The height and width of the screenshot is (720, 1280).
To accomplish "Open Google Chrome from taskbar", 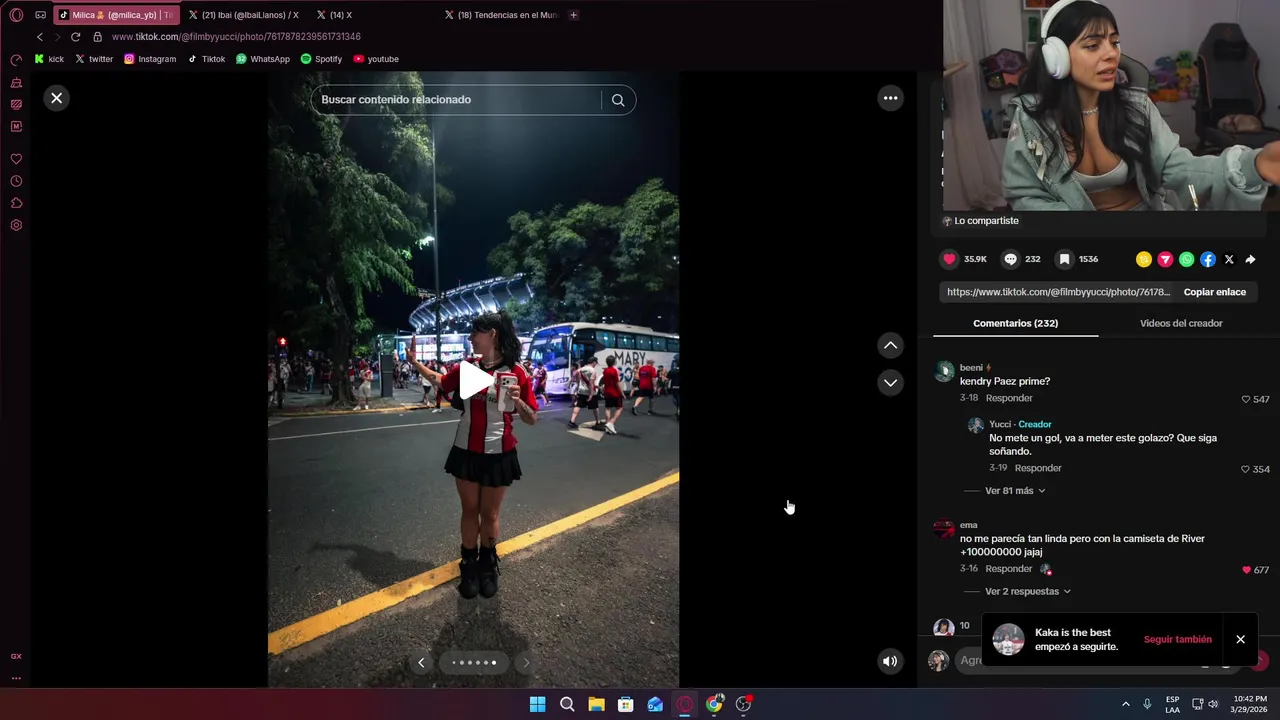I will 714,704.
